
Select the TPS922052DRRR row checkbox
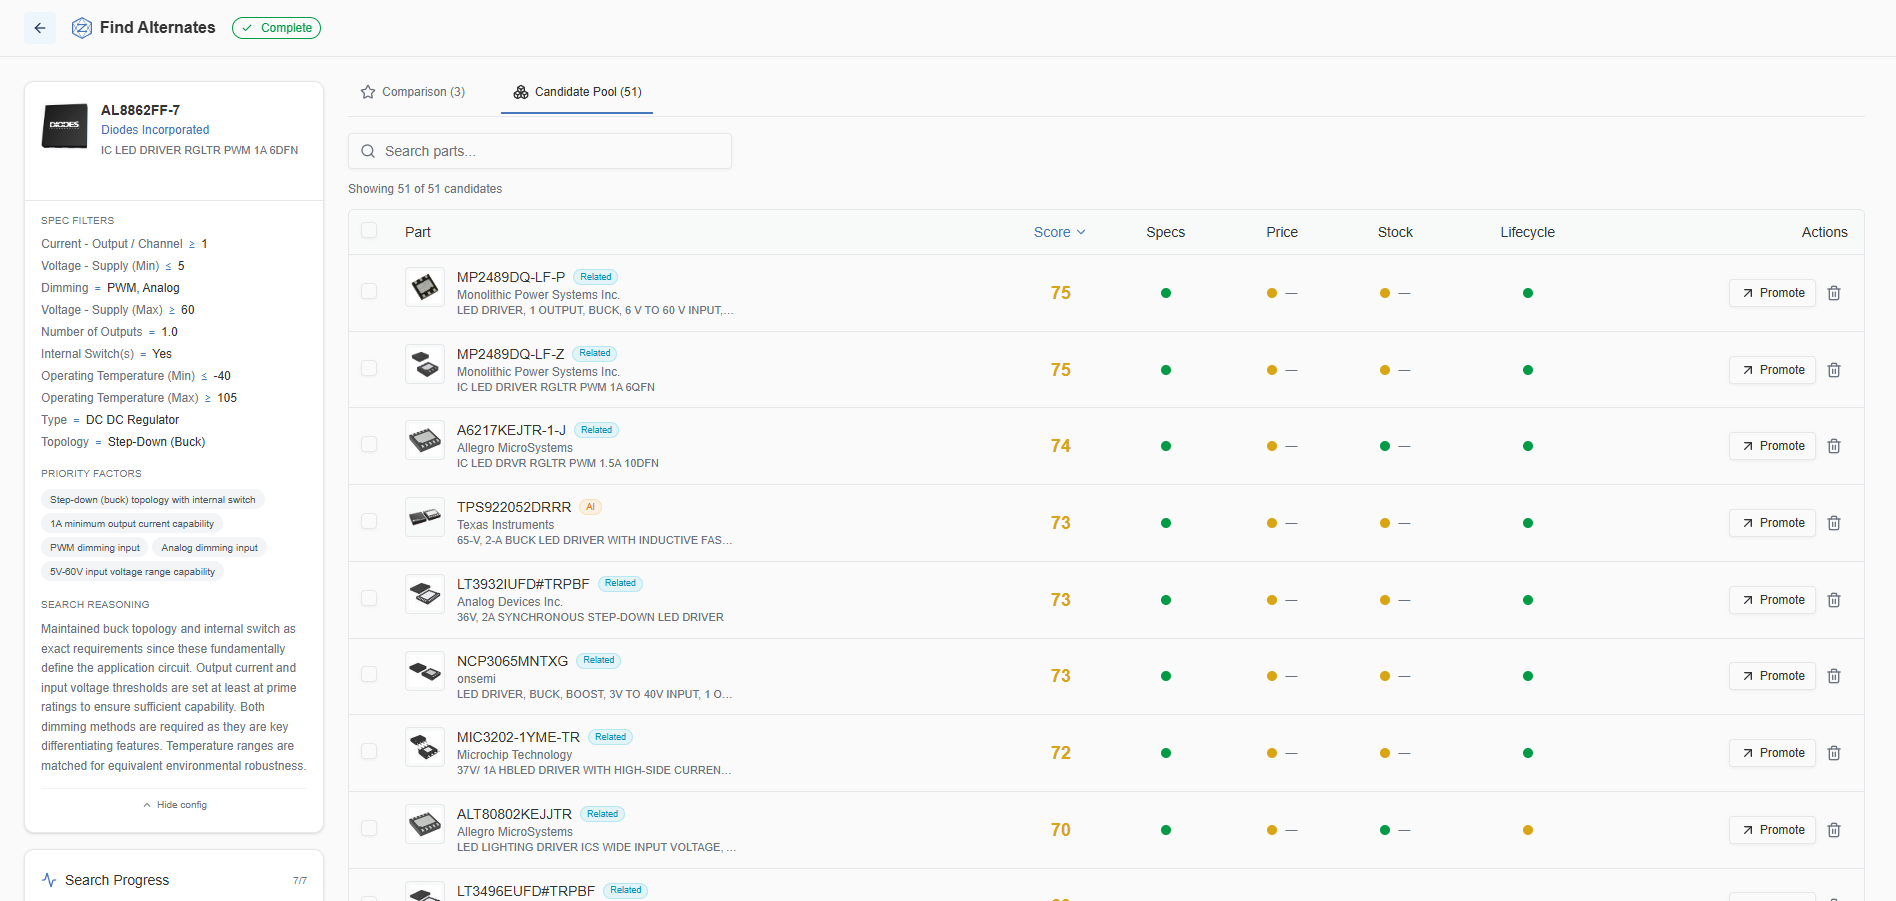click(x=369, y=521)
